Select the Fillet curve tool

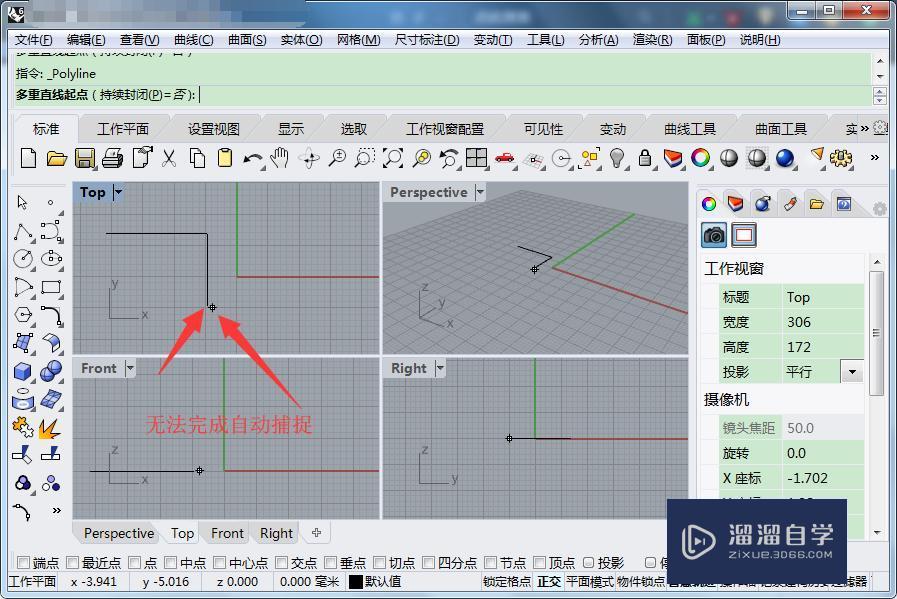click(51, 315)
